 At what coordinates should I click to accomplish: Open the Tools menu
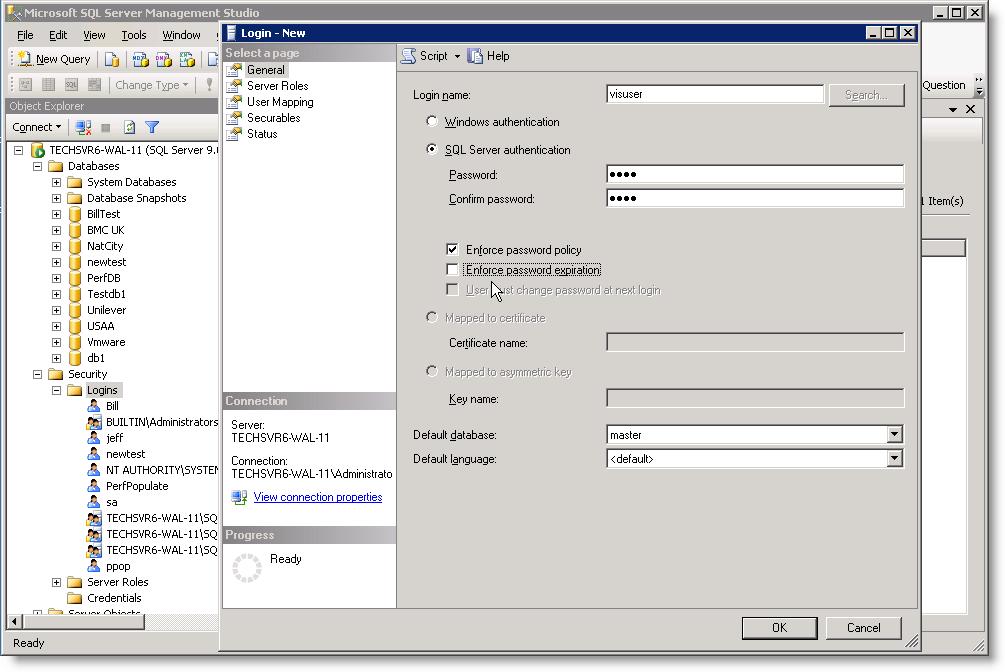(134, 35)
